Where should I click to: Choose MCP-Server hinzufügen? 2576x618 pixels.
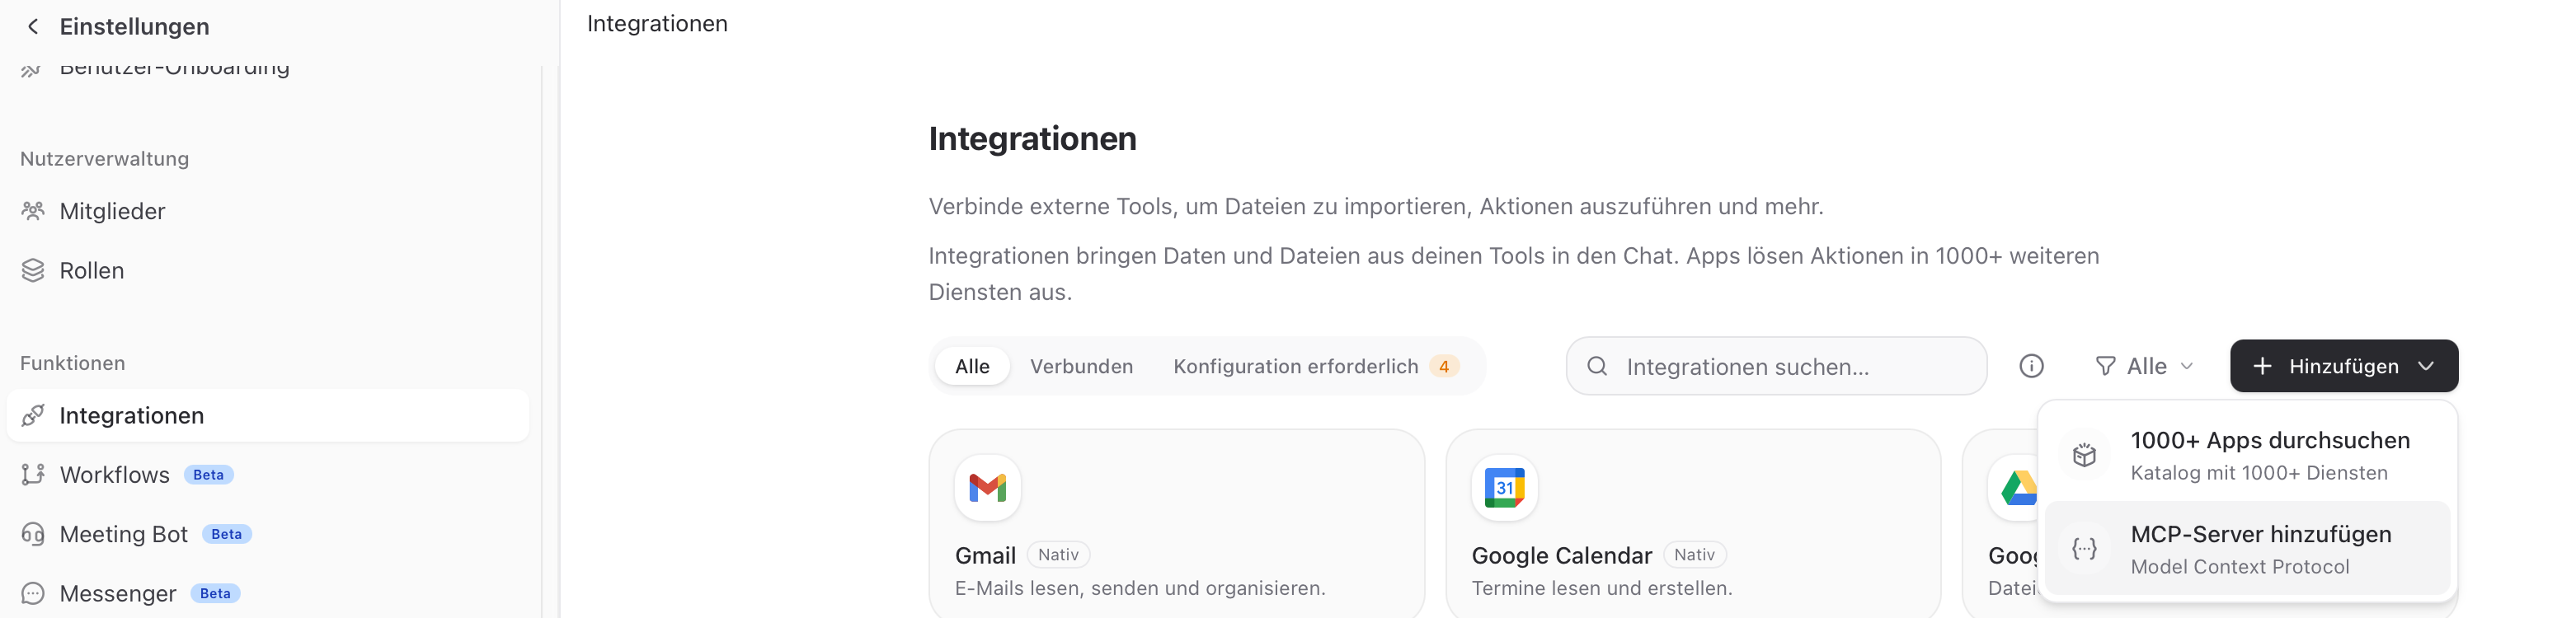(2247, 549)
